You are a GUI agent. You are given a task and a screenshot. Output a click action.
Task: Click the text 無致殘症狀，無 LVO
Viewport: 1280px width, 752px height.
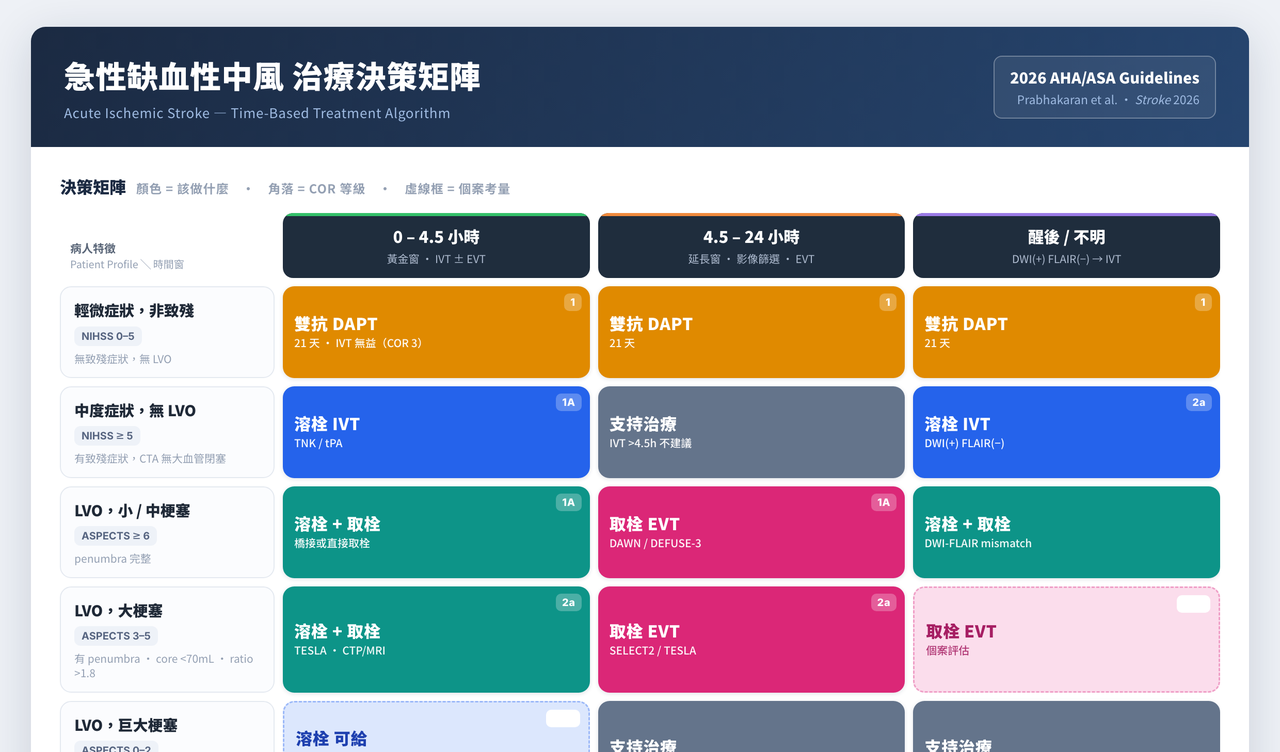click(x=123, y=359)
